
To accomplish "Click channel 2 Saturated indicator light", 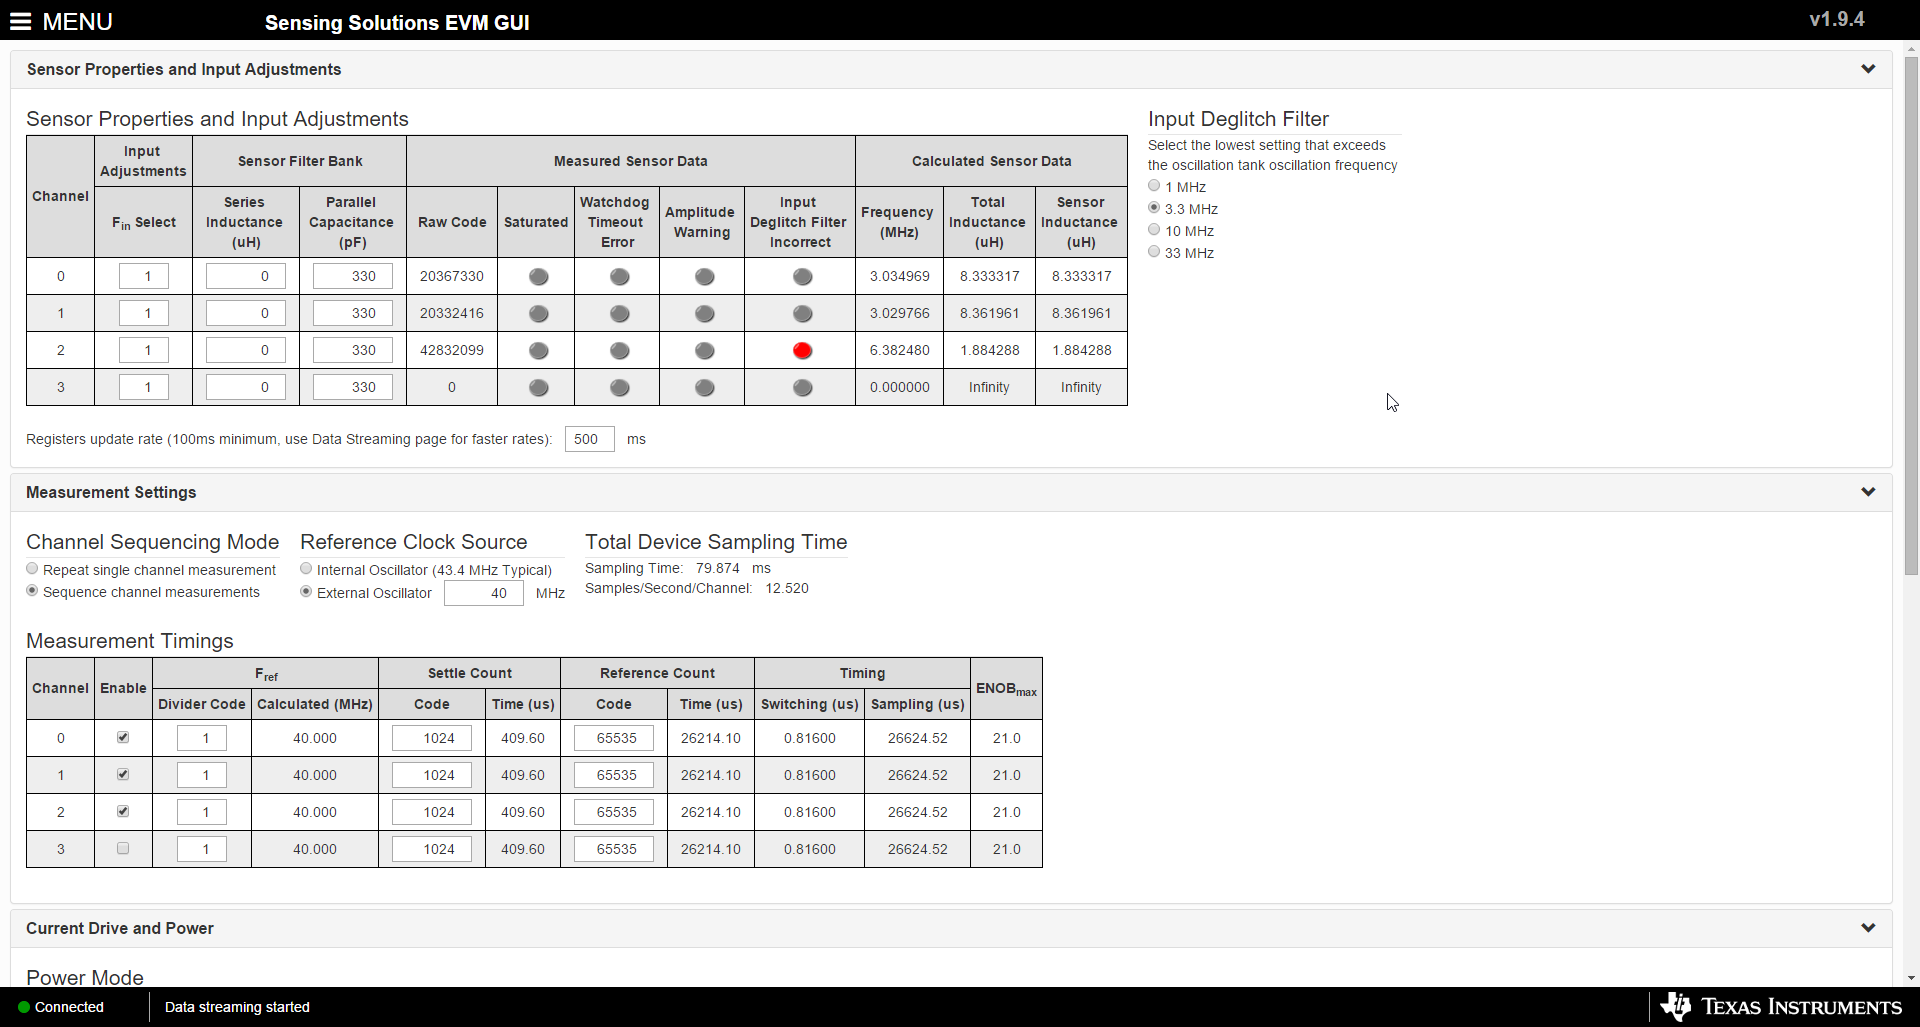I will pyautogui.click(x=538, y=351).
